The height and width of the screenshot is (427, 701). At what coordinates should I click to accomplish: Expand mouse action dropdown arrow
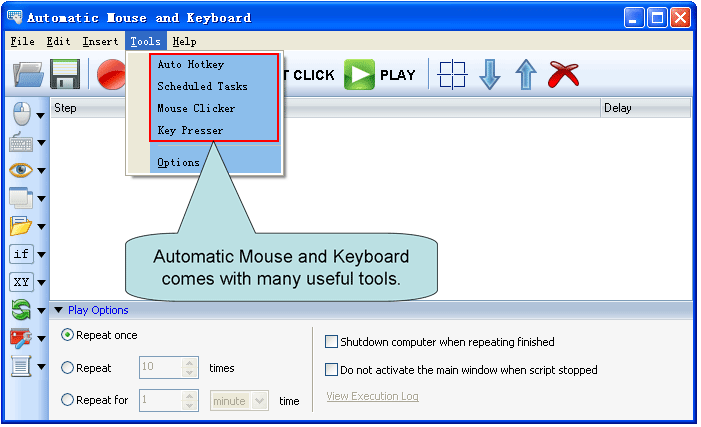point(41,116)
